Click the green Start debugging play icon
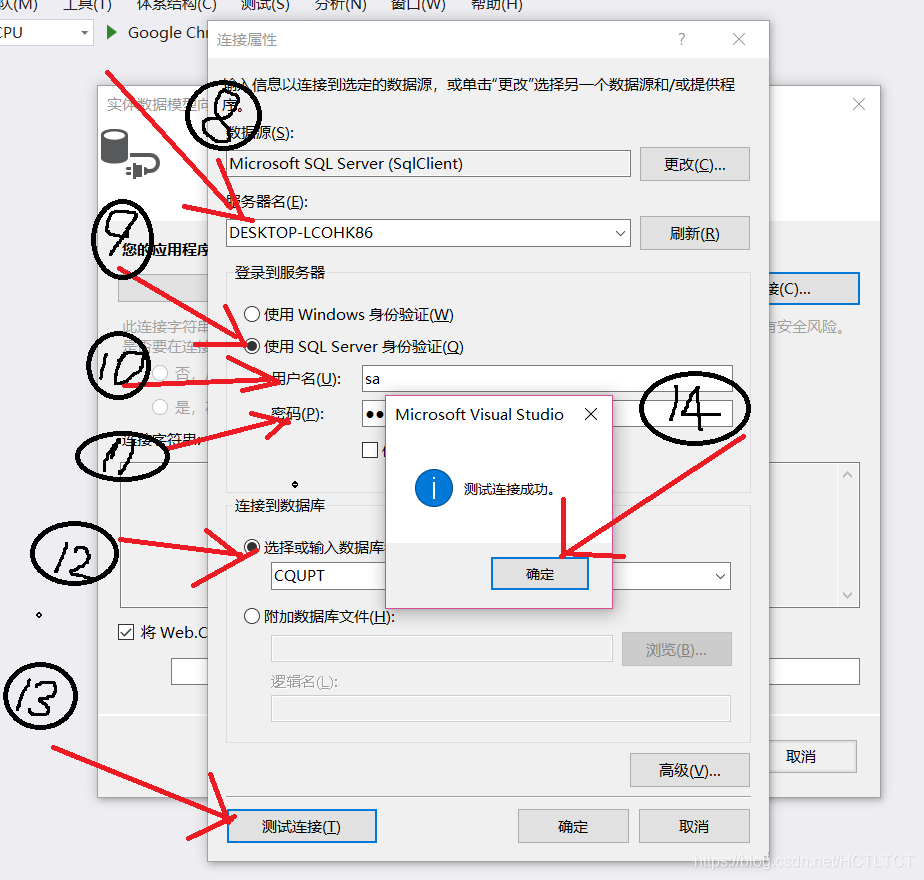 click(x=111, y=32)
